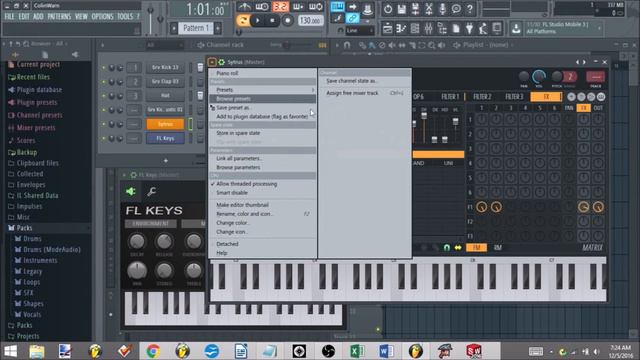The height and width of the screenshot is (360, 640).
Task: Adjust the Sytrus main volume knob
Action: point(539,76)
